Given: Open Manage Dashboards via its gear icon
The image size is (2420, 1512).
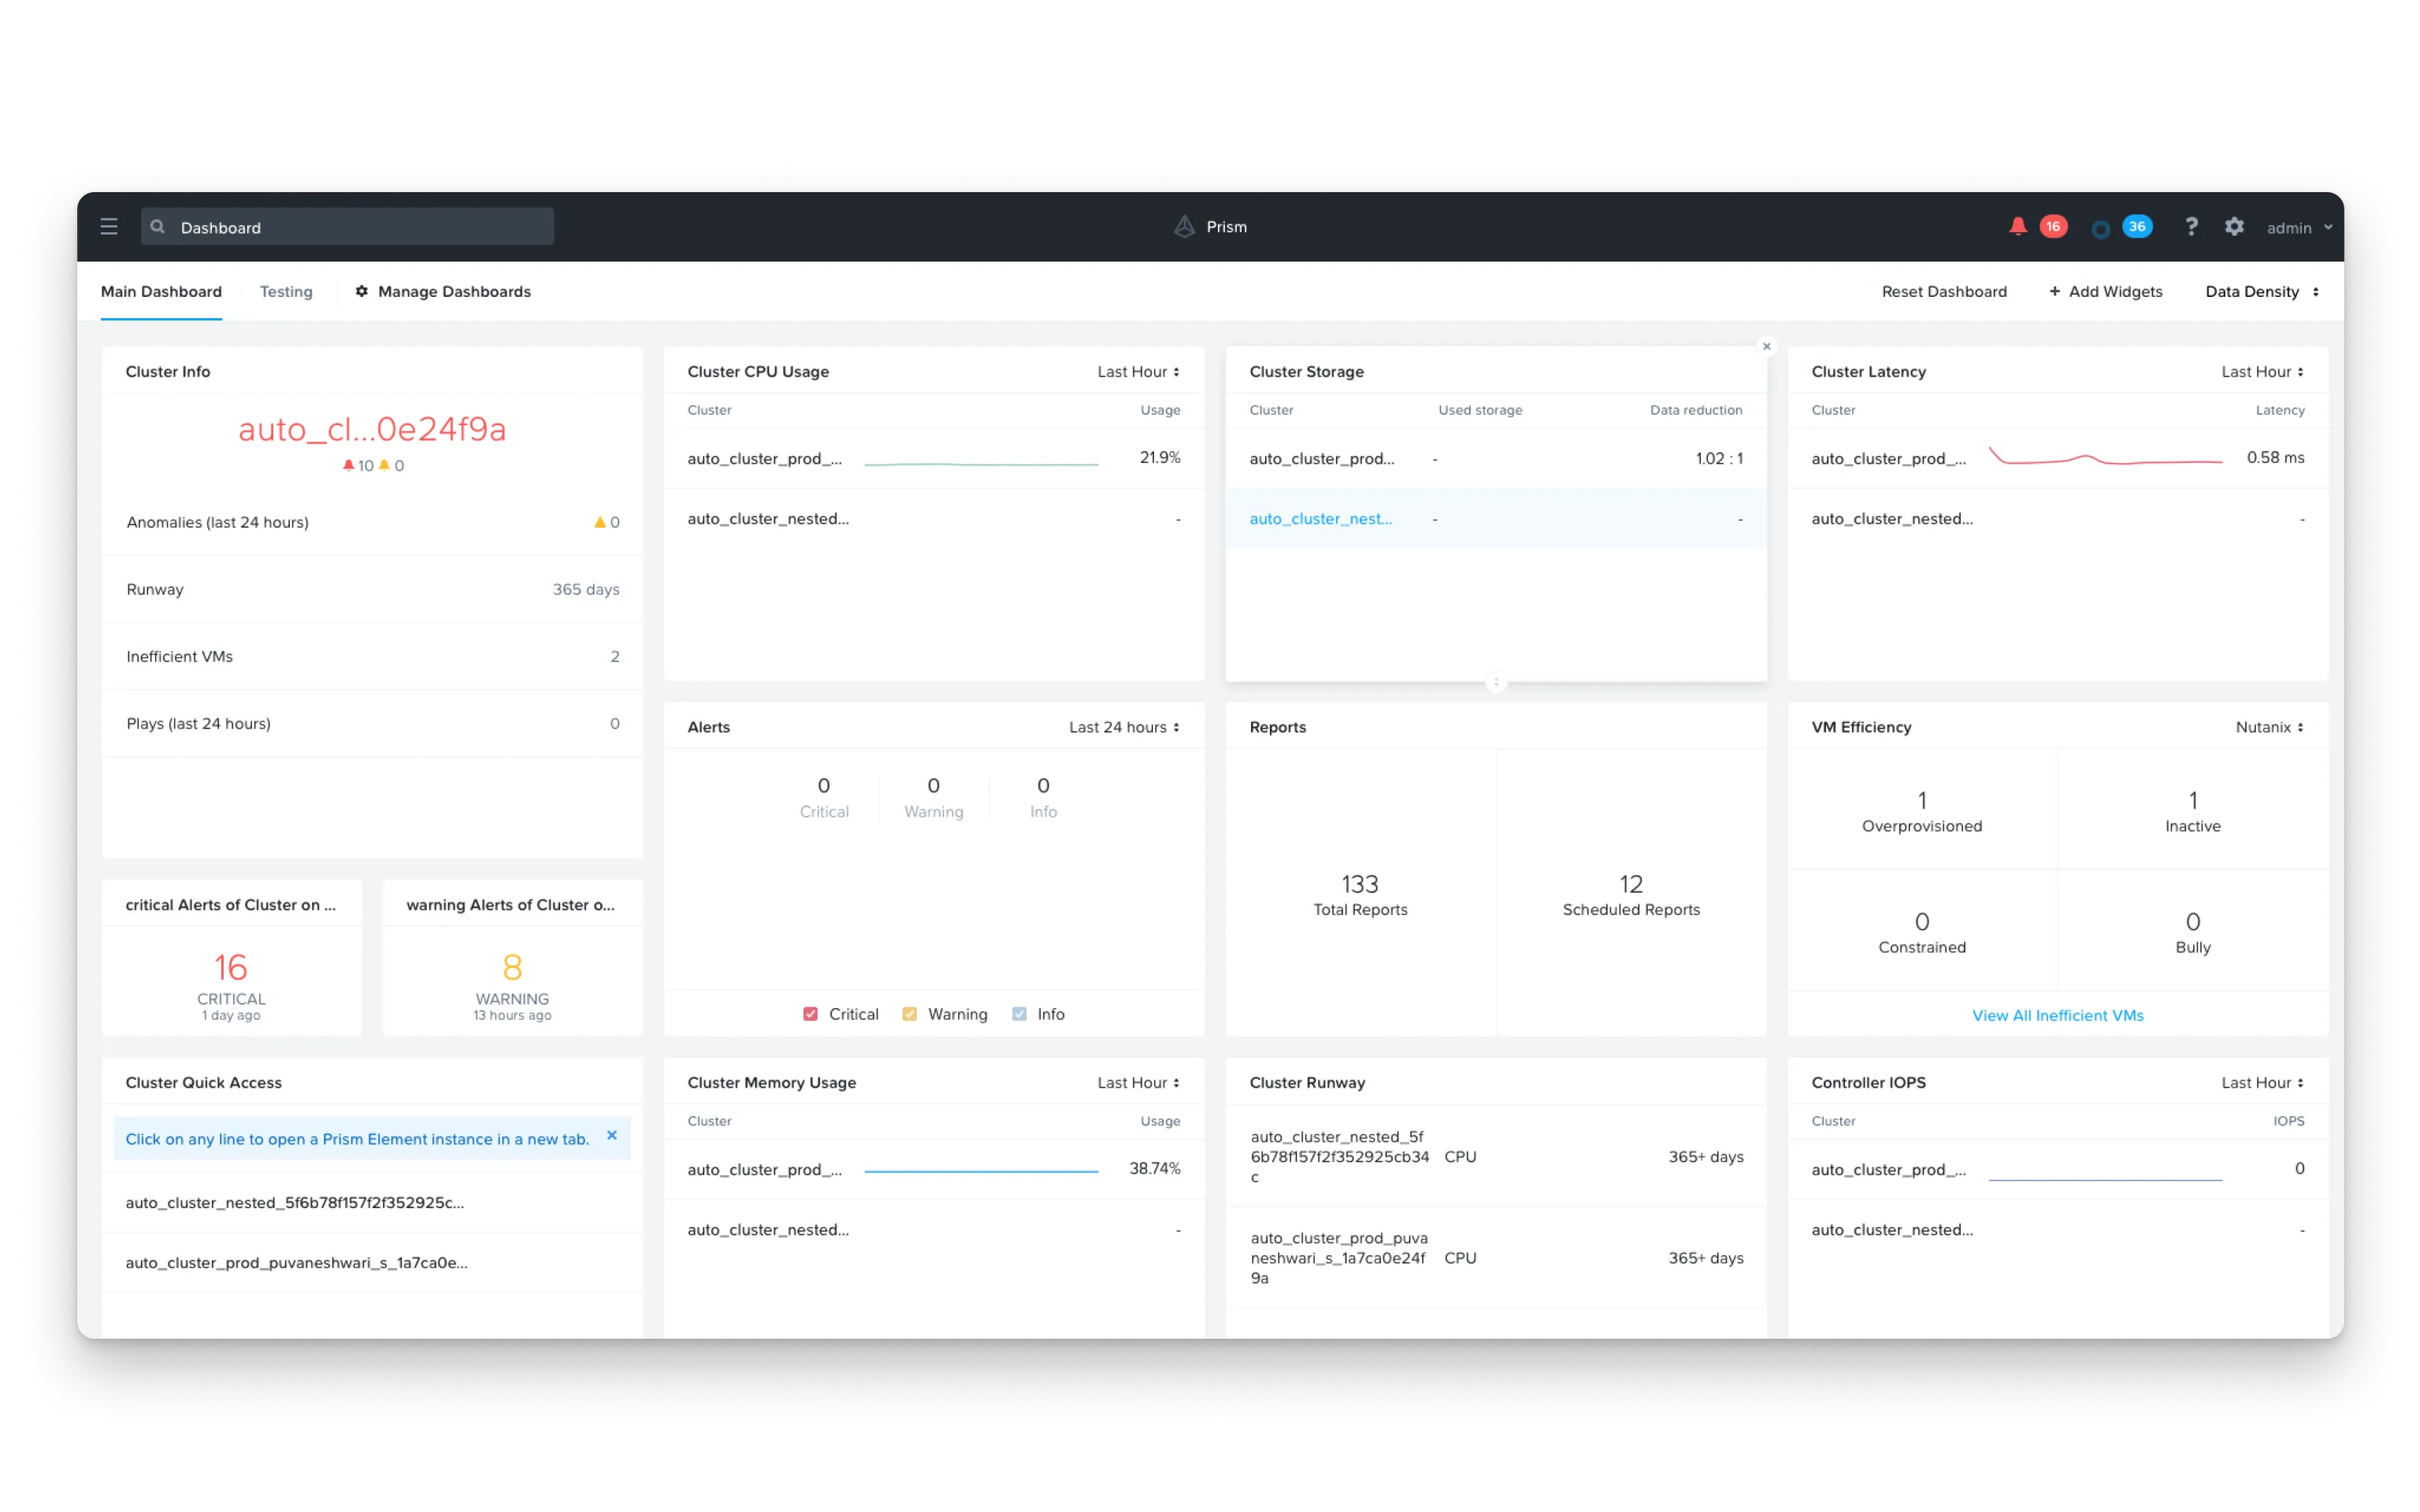Looking at the screenshot, I should (362, 291).
